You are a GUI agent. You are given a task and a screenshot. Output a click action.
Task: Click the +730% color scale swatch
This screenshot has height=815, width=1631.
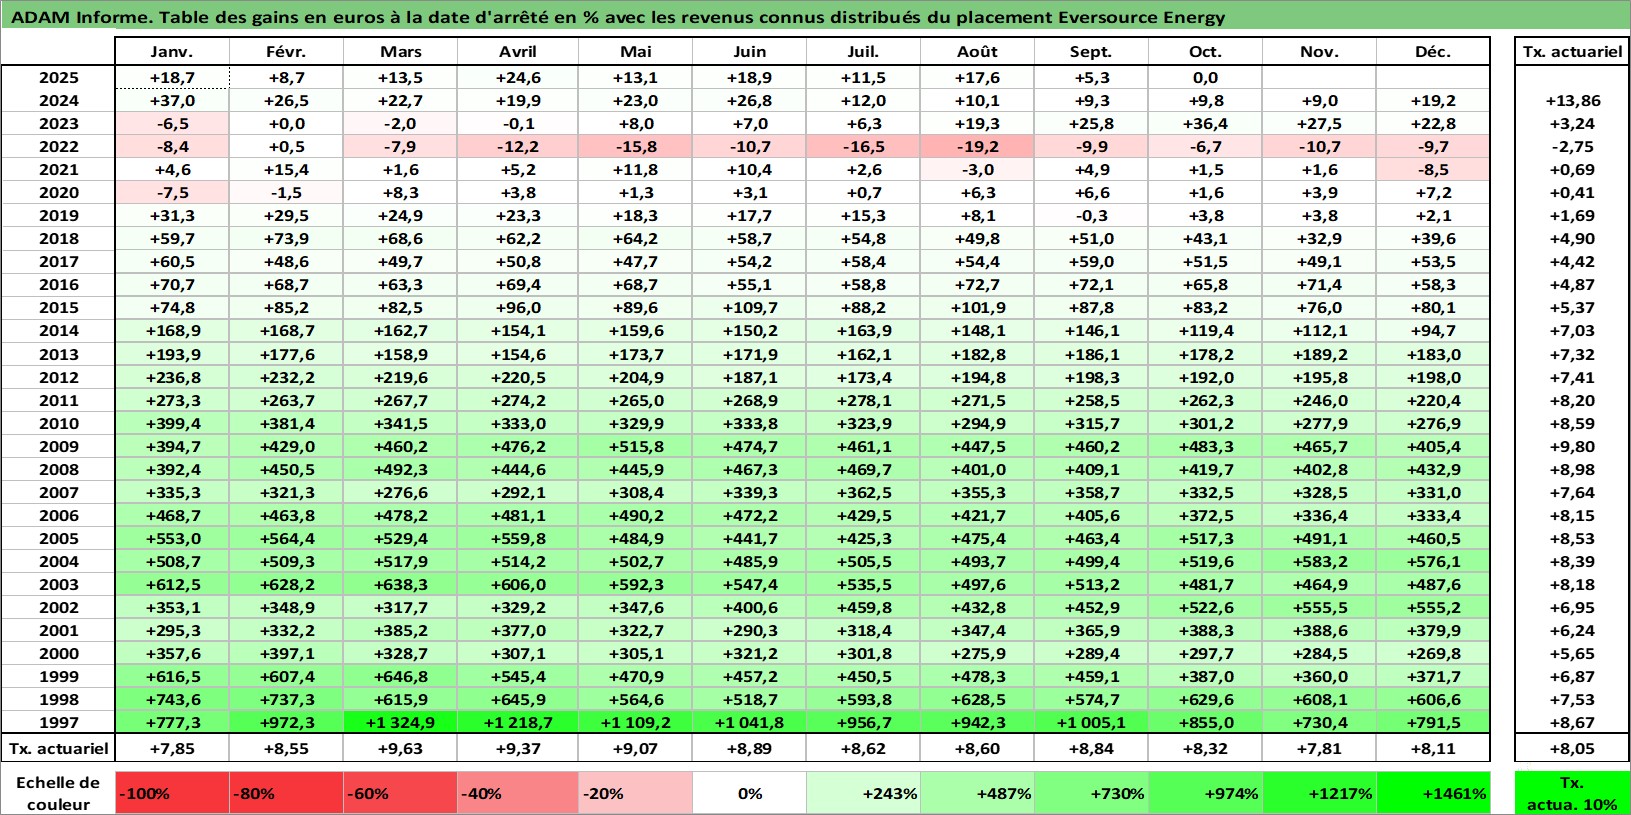[x=1091, y=793]
